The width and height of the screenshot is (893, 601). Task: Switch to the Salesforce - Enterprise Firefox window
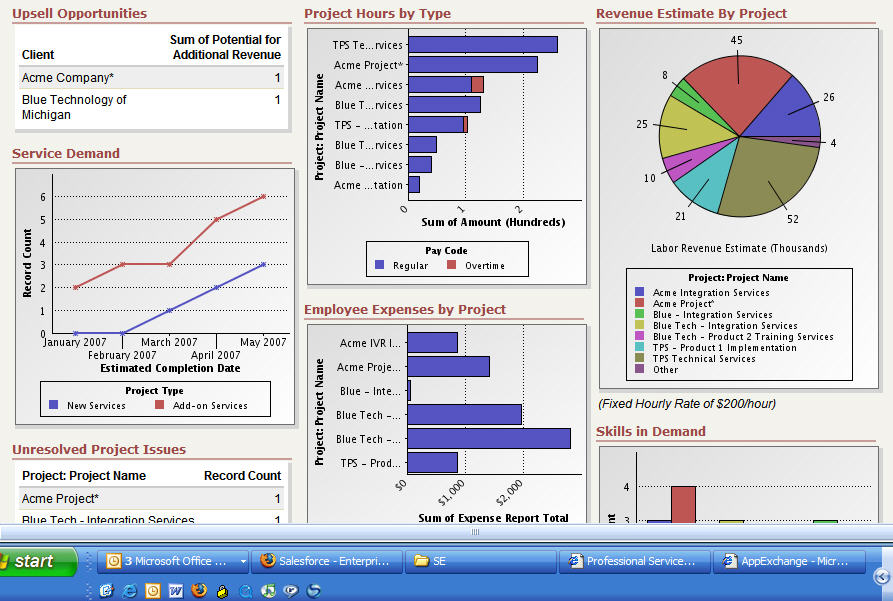point(327,562)
